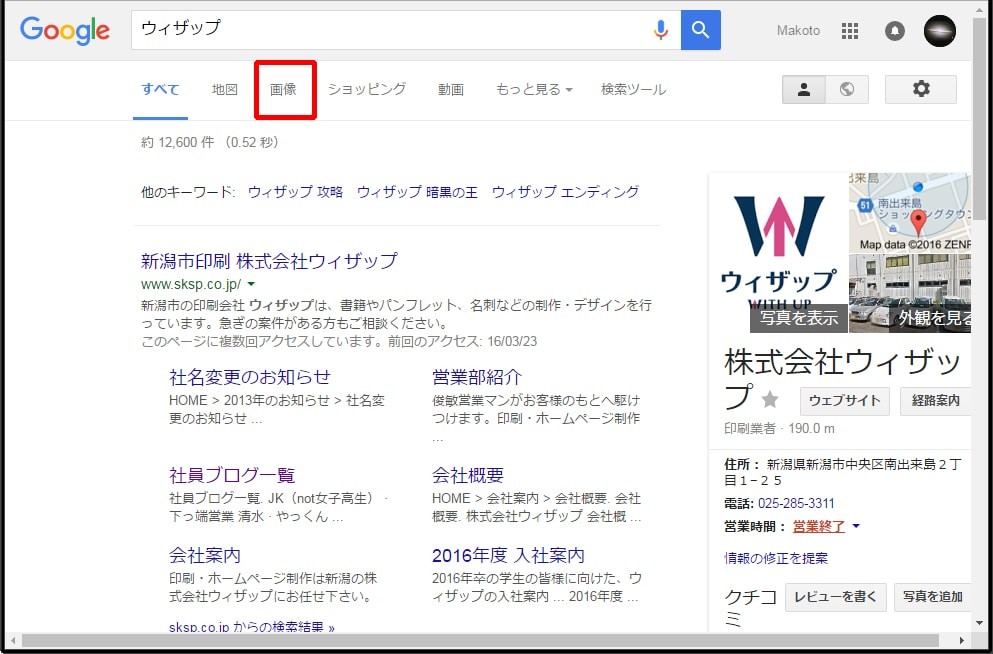
Task: Click horizontal scrollbar right arrow
Action: coord(962,641)
